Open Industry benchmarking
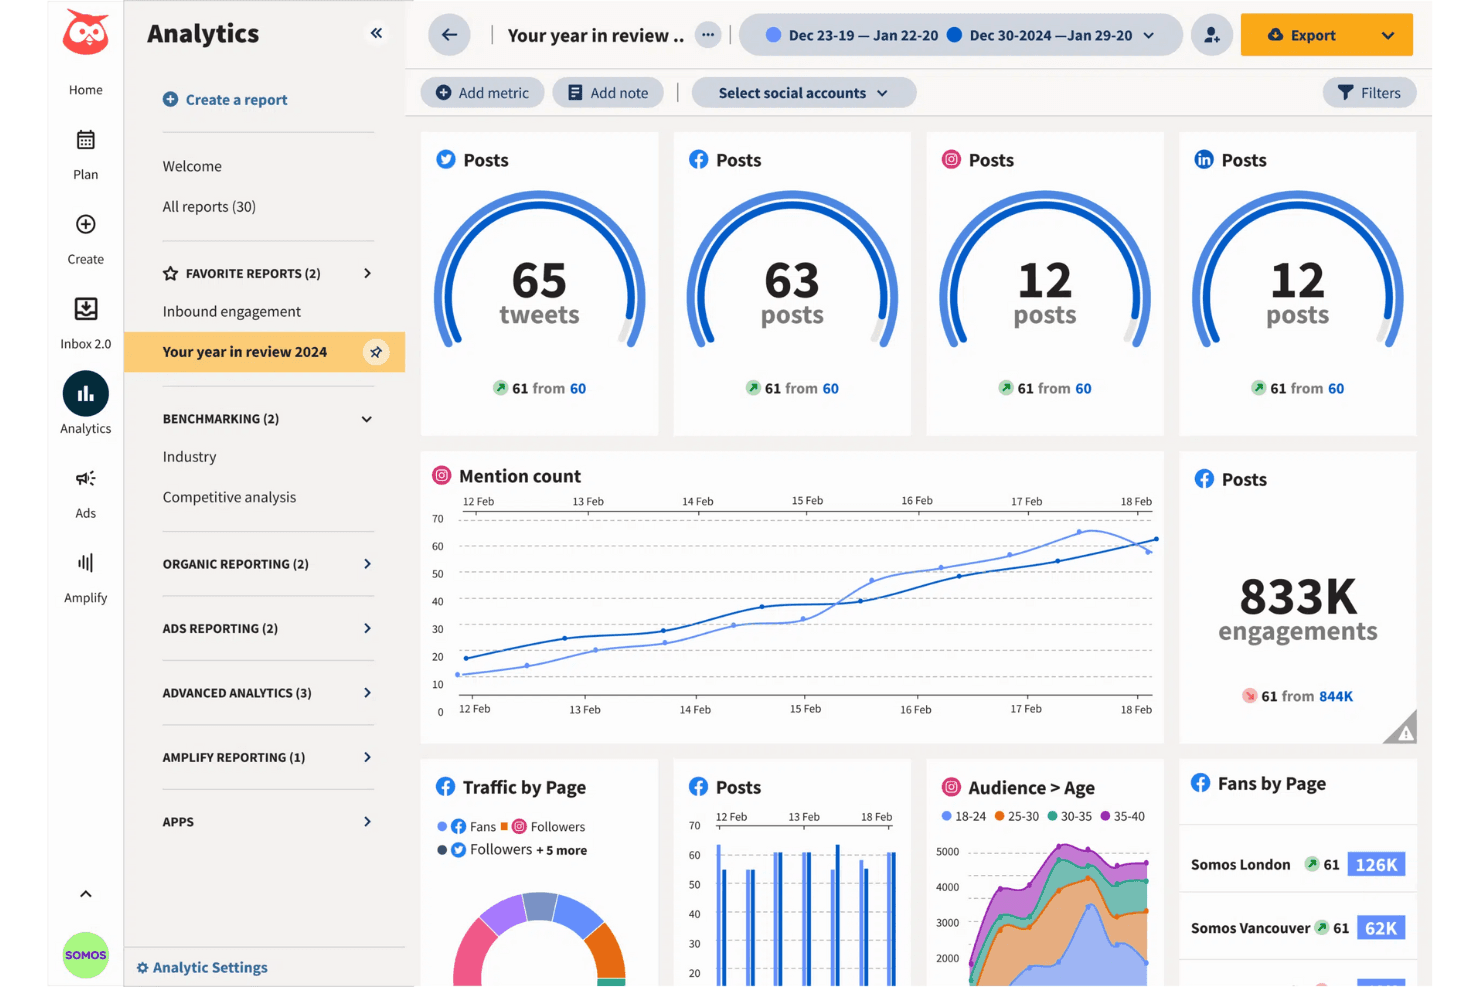Screen dimensions: 1480x987 coord(189,457)
